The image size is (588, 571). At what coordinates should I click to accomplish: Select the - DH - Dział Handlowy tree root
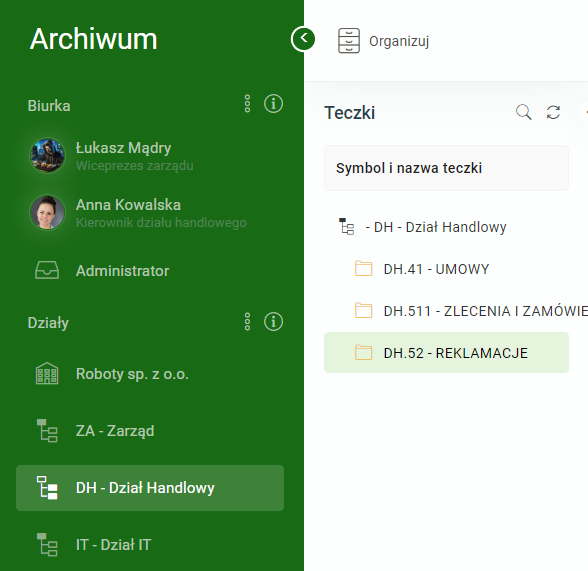click(x=436, y=227)
